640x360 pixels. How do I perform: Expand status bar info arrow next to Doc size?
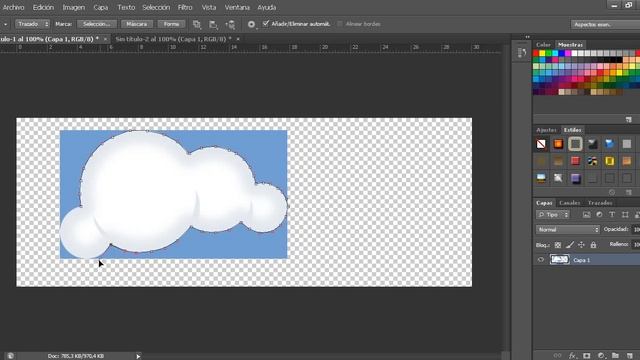(138, 356)
